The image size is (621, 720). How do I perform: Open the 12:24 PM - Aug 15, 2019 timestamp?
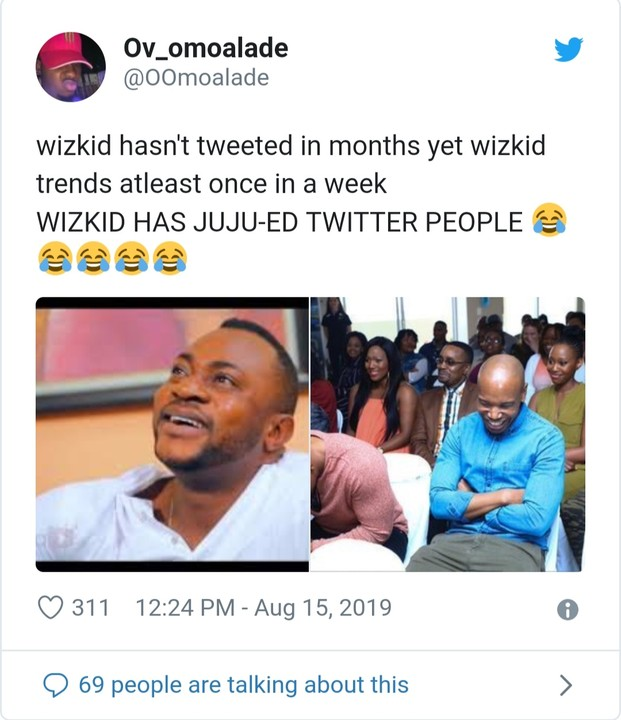coord(263,607)
